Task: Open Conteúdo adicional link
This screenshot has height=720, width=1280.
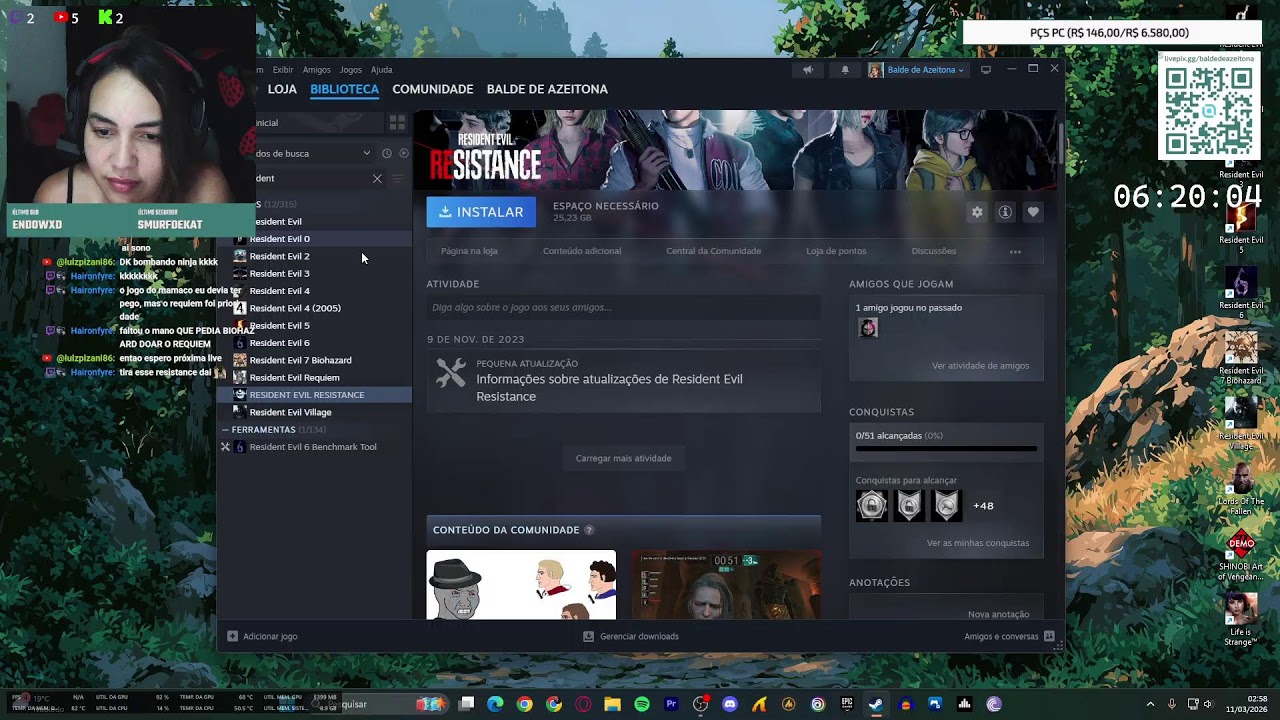Action: click(x=582, y=251)
